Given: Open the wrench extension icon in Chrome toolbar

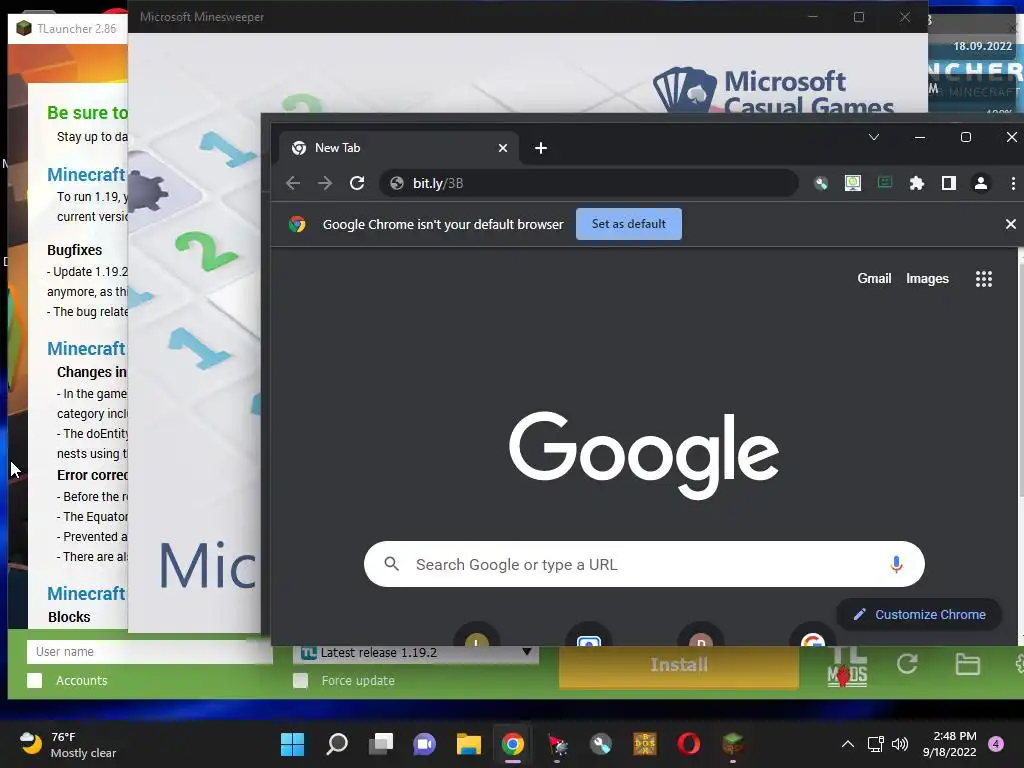Looking at the screenshot, I should click(821, 184).
